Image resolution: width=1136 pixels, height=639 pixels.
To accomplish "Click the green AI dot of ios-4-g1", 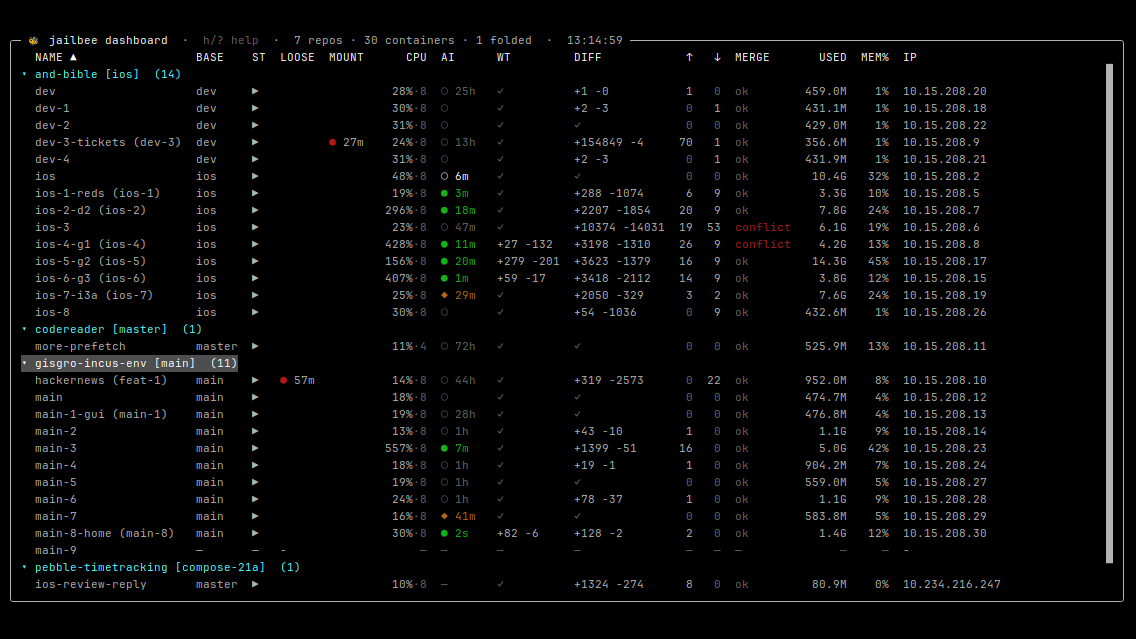I will (444, 244).
